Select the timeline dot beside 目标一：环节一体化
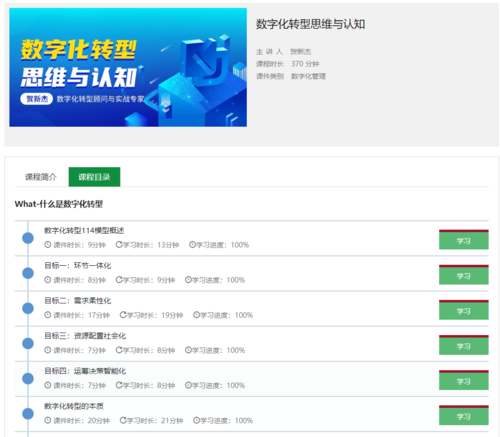Viewport: 500px width, 437px height. (28, 273)
